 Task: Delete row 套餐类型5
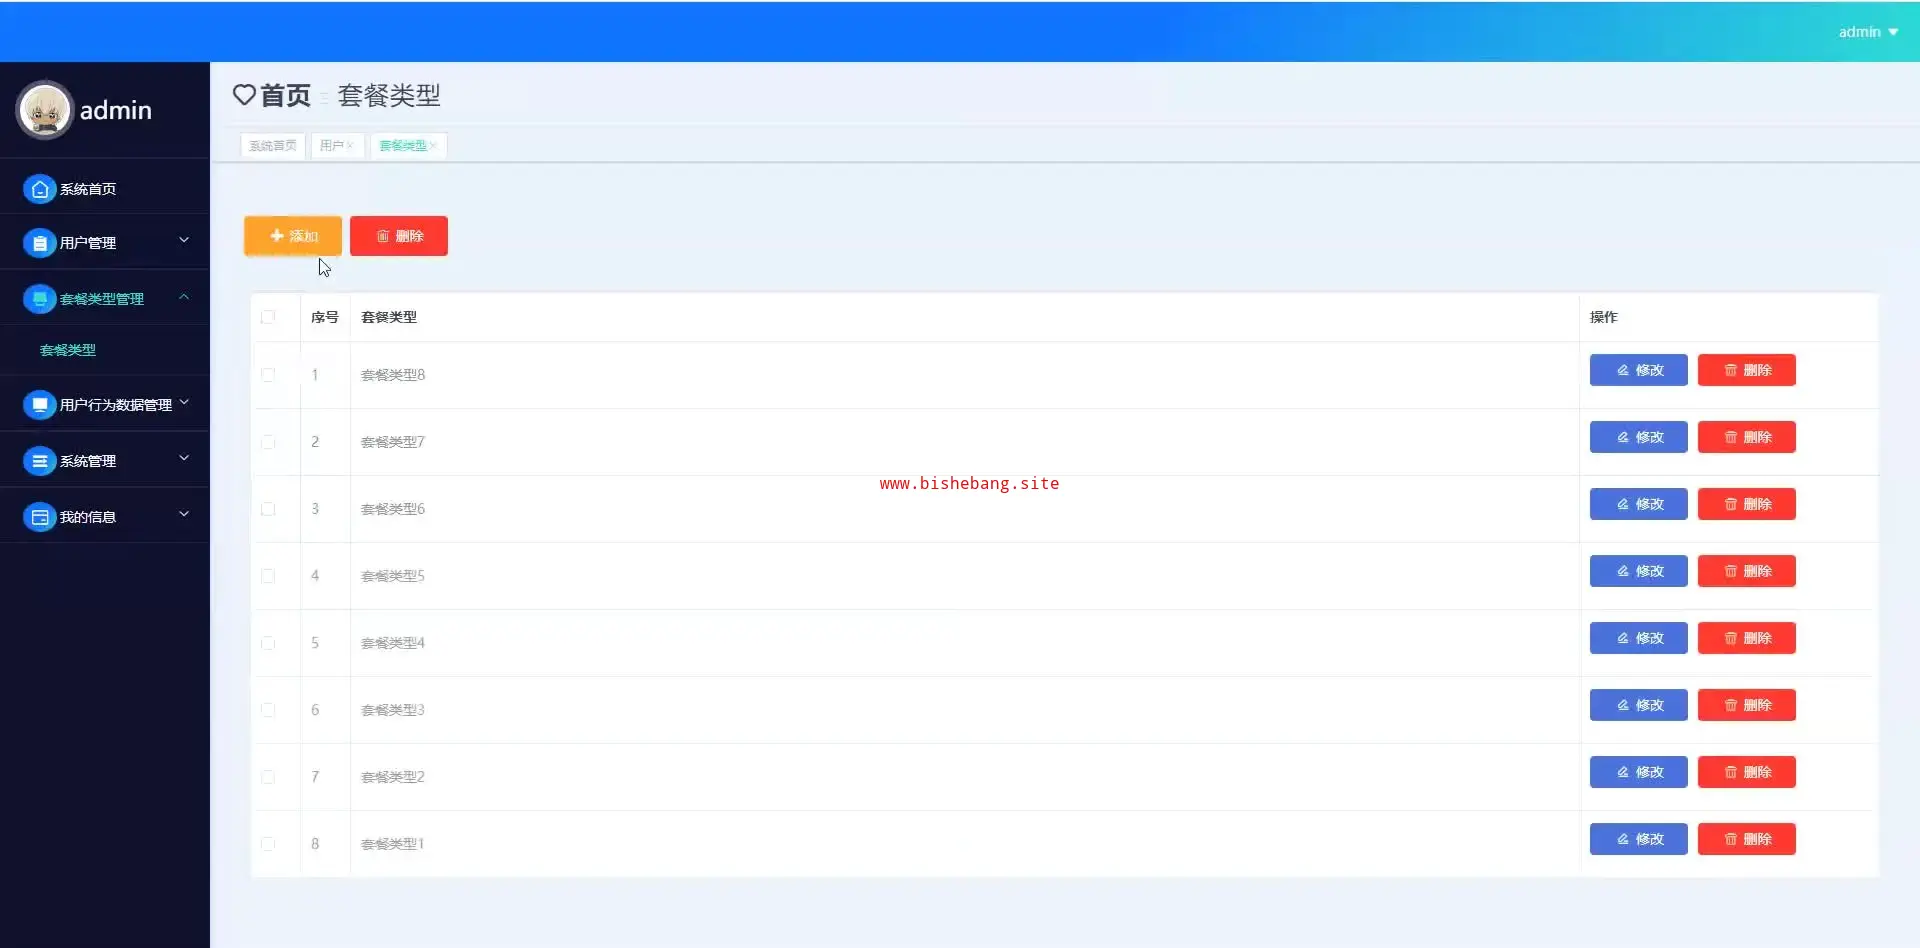click(x=1747, y=571)
